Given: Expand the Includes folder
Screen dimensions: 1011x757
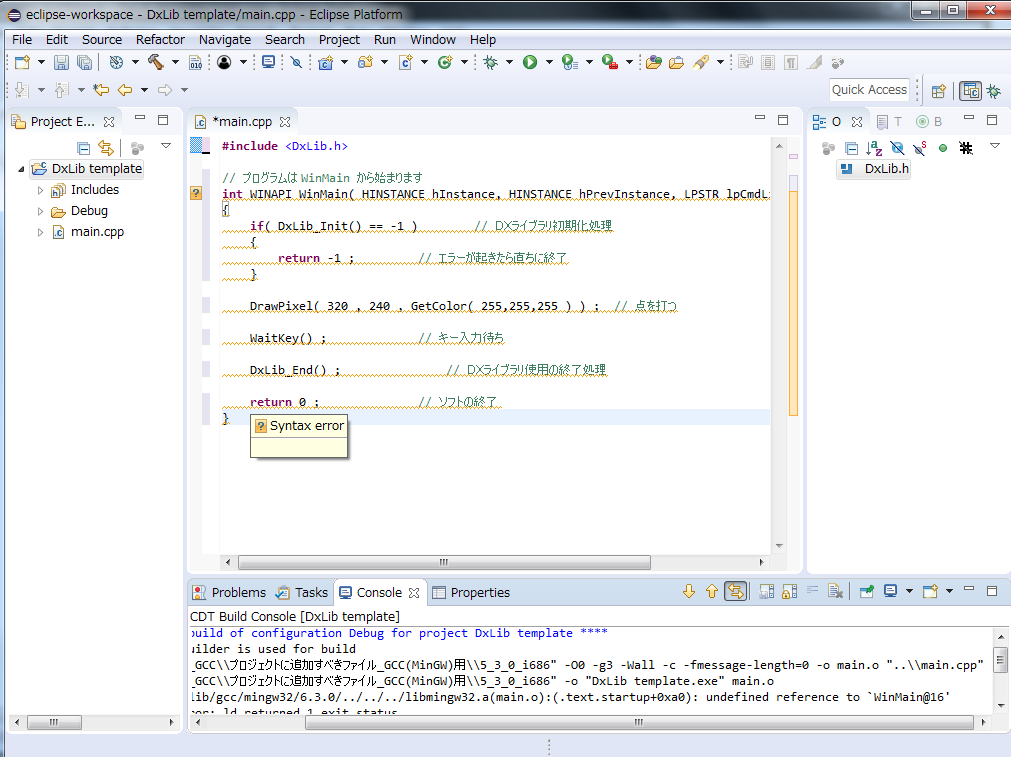Looking at the screenshot, I should 40,190.
